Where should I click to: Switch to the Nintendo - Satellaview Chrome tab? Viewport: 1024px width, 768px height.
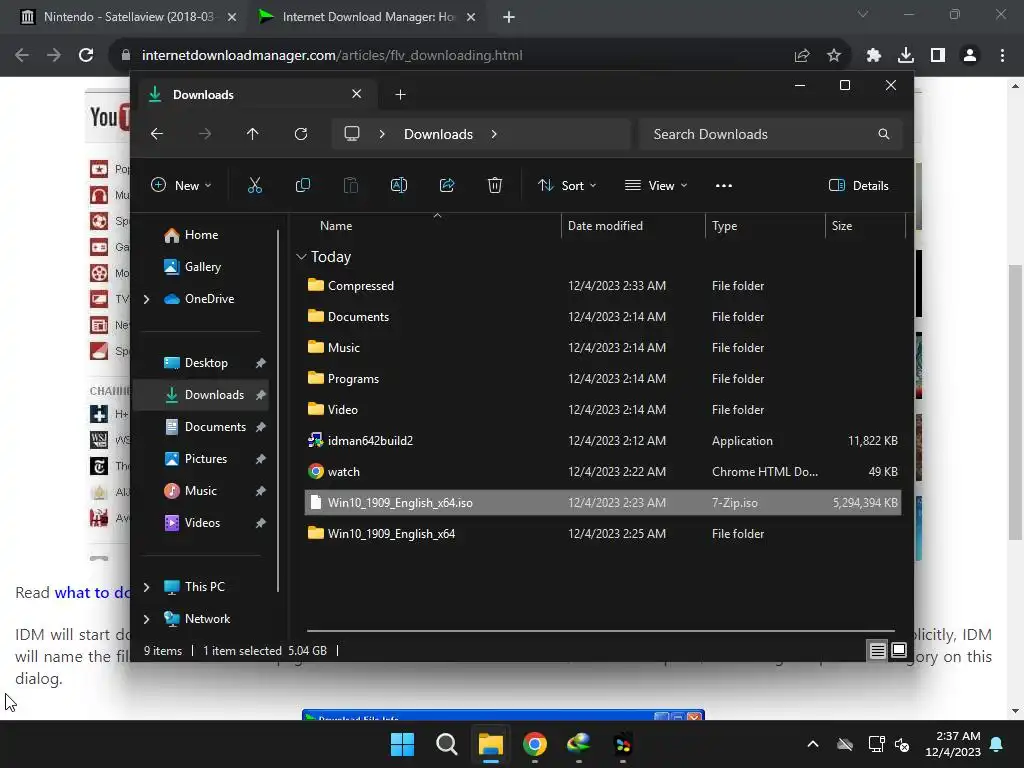(x=128, y=17)
